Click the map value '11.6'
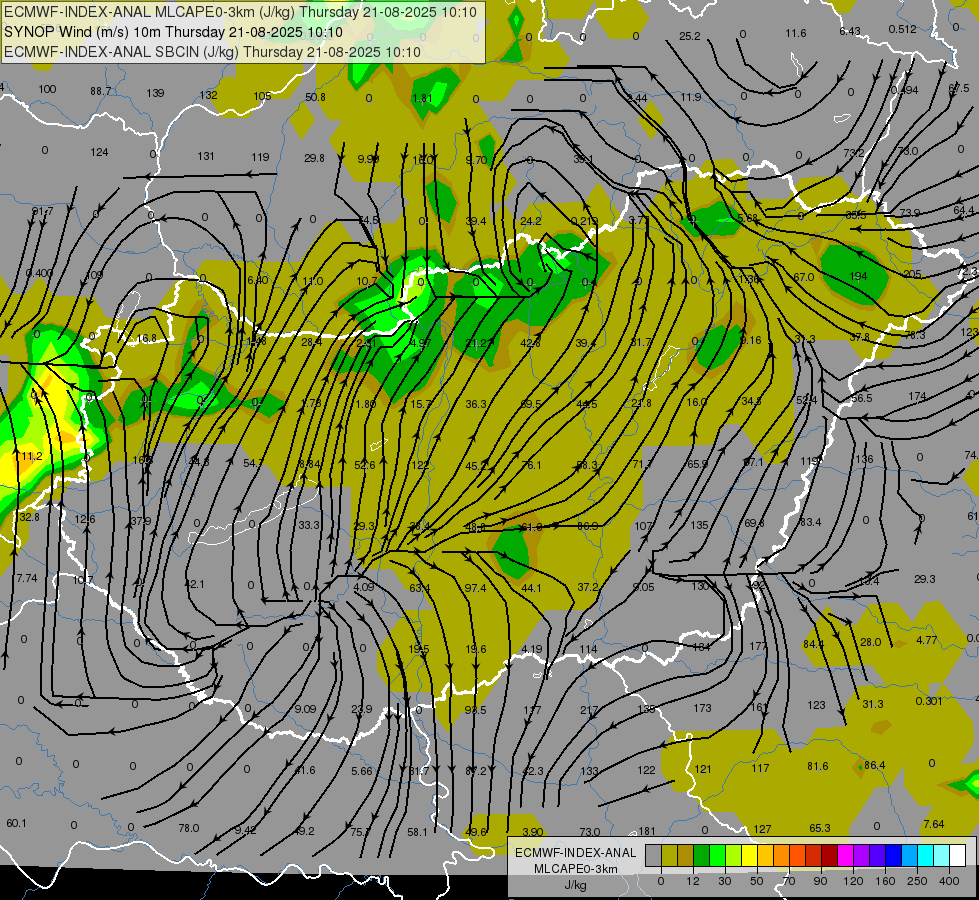The width and height of the screenshot is (979, 900). pos(796,33)
